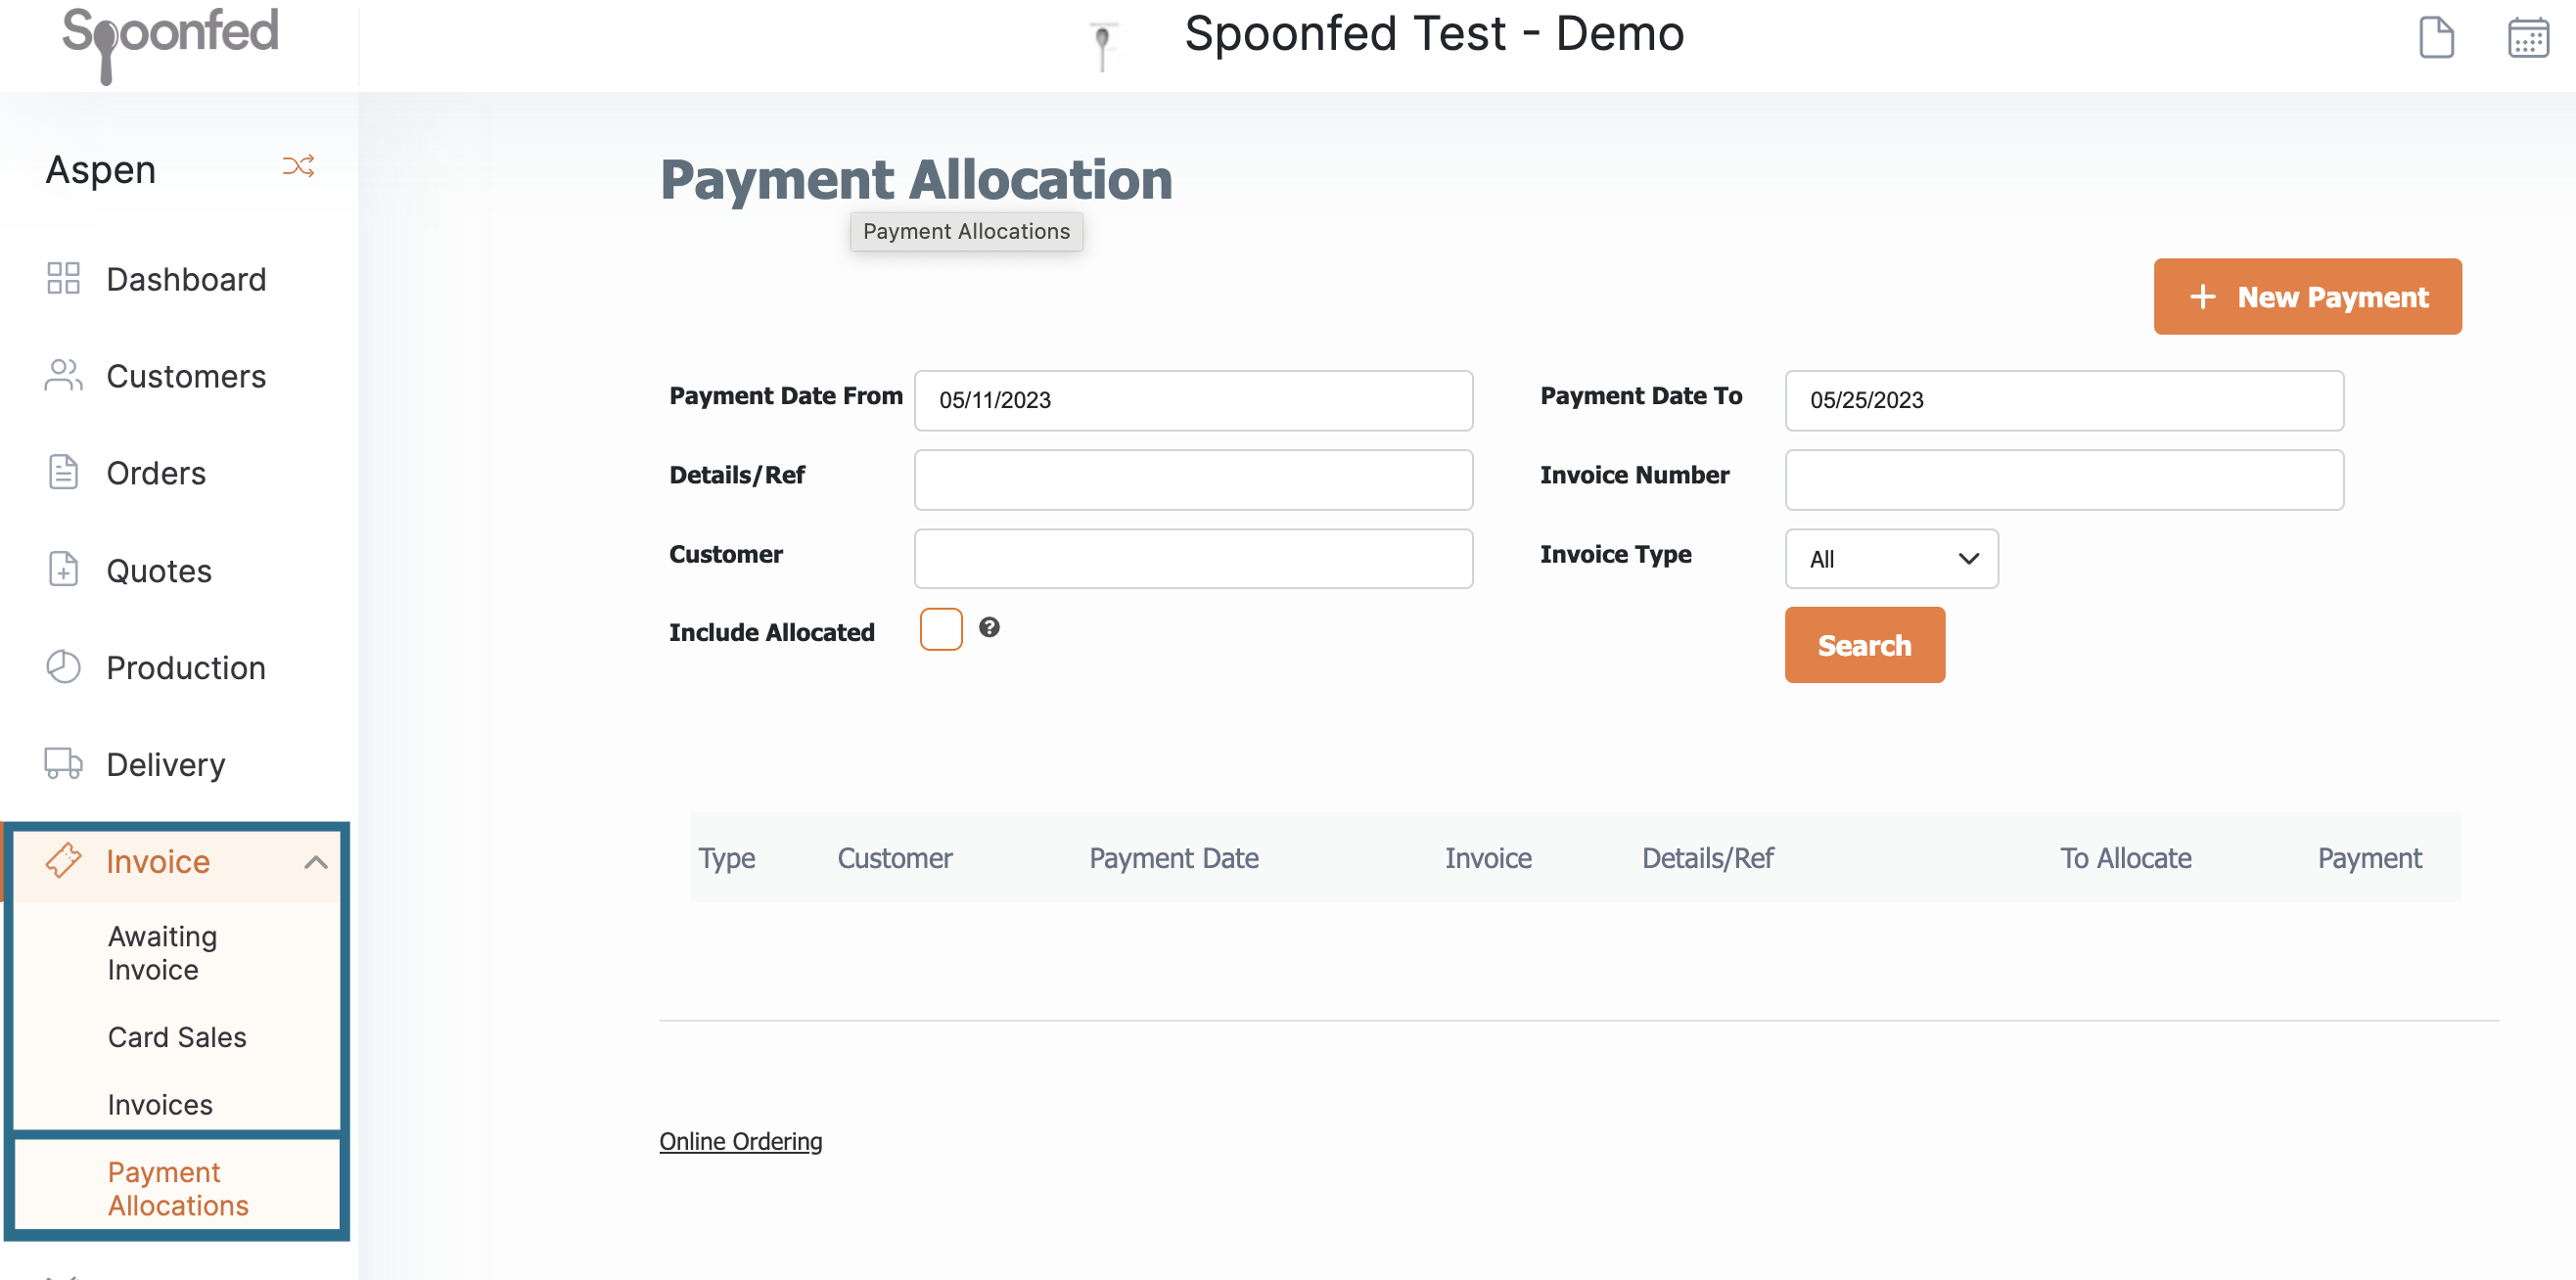Select Card Sales in sidebar
Image resolution: width=2576 pixels, height=1280 pixels.
coord(177,1037)
